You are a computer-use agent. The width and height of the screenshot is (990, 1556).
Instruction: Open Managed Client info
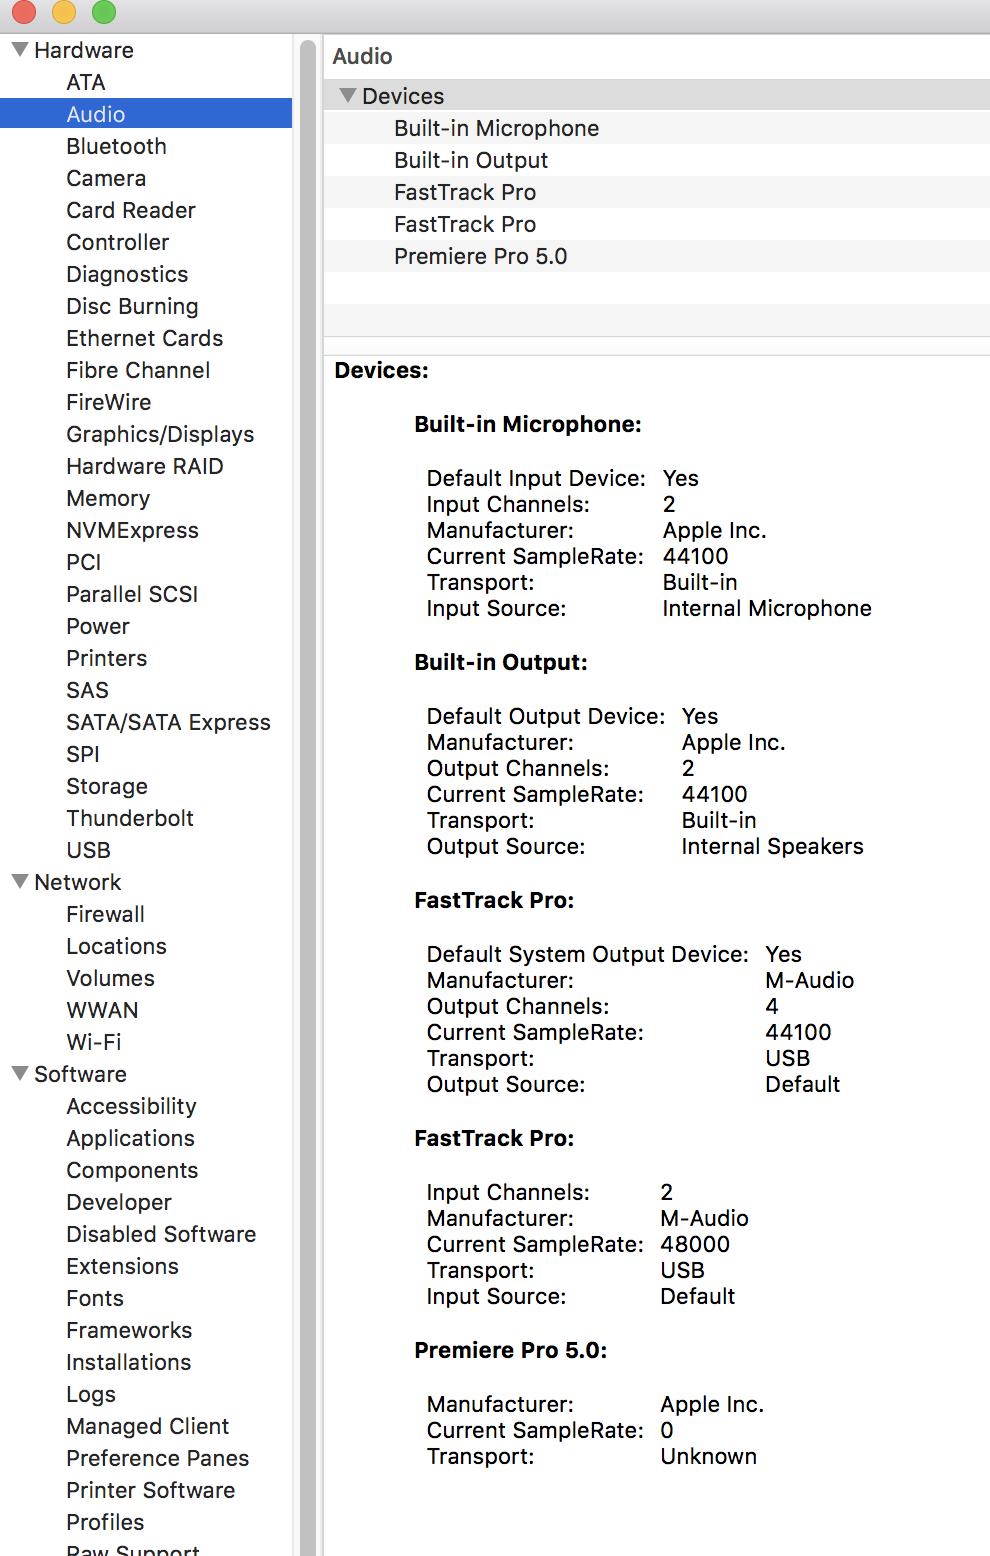[x=147, y=1426]
